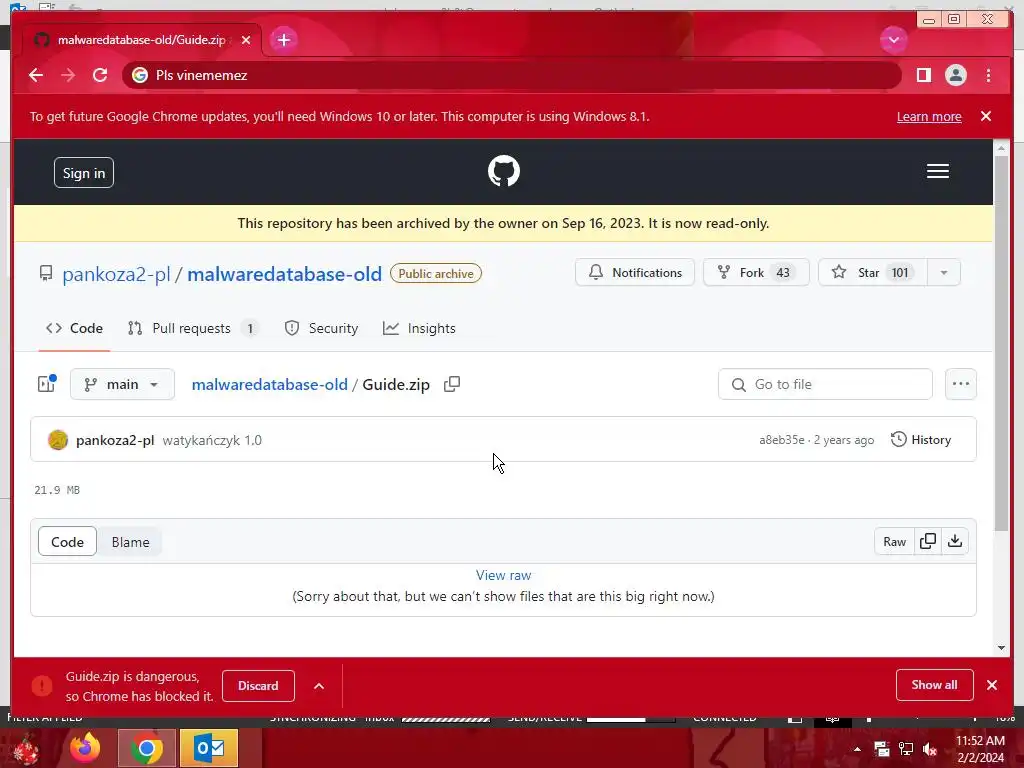Click the 21.9 MB file size text
Screen dimensions: 1024x768
coord(57,490)
